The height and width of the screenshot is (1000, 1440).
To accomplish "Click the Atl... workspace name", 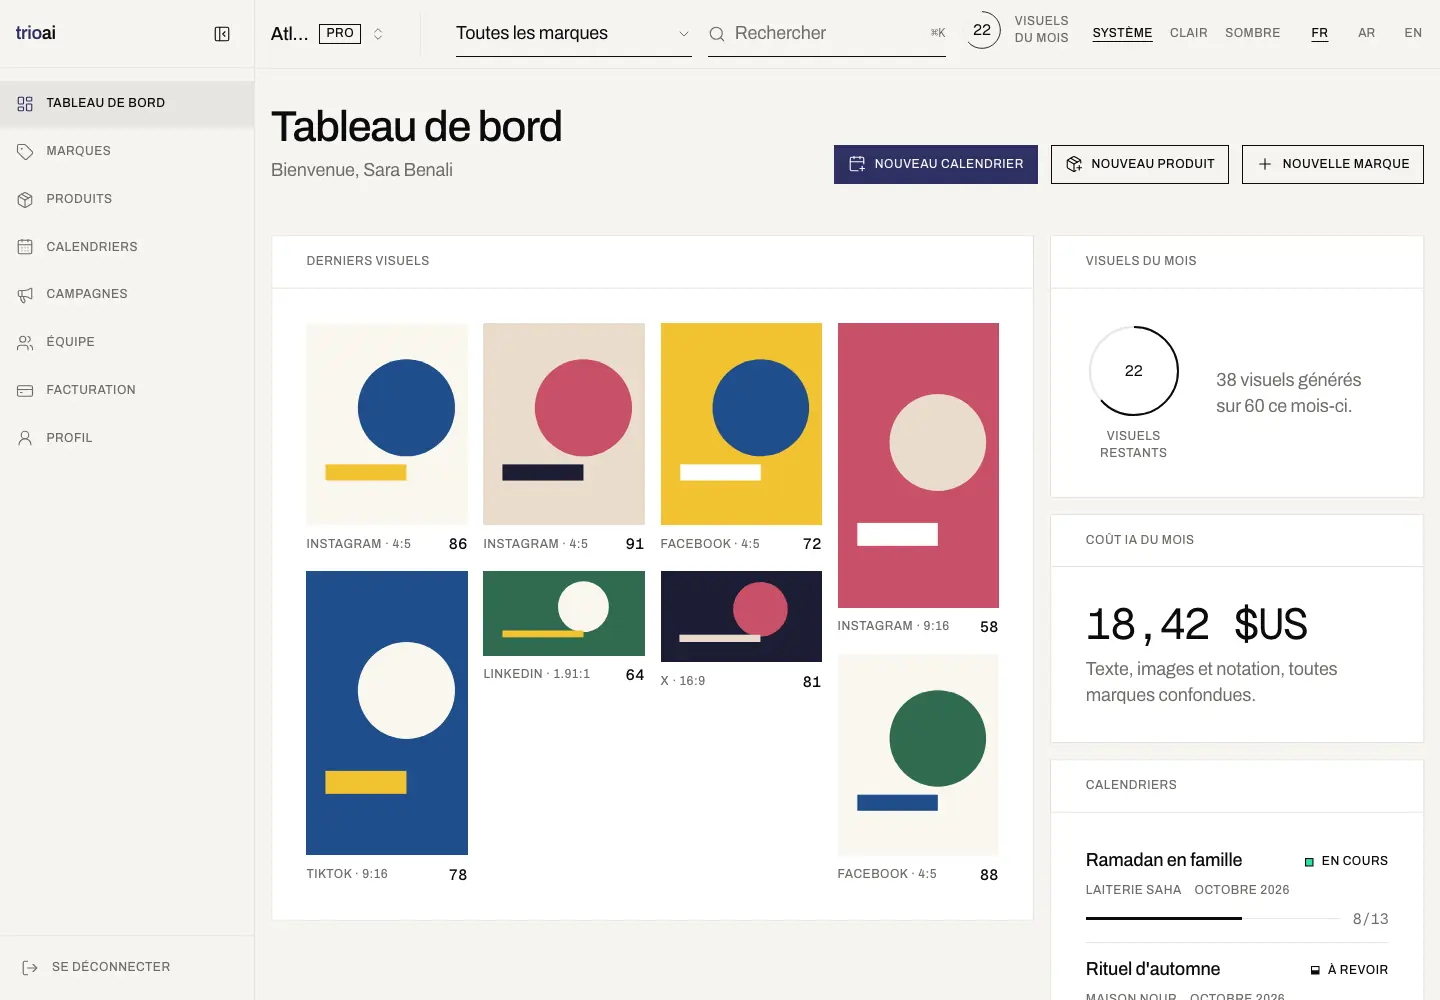I will tap(290, 34).
